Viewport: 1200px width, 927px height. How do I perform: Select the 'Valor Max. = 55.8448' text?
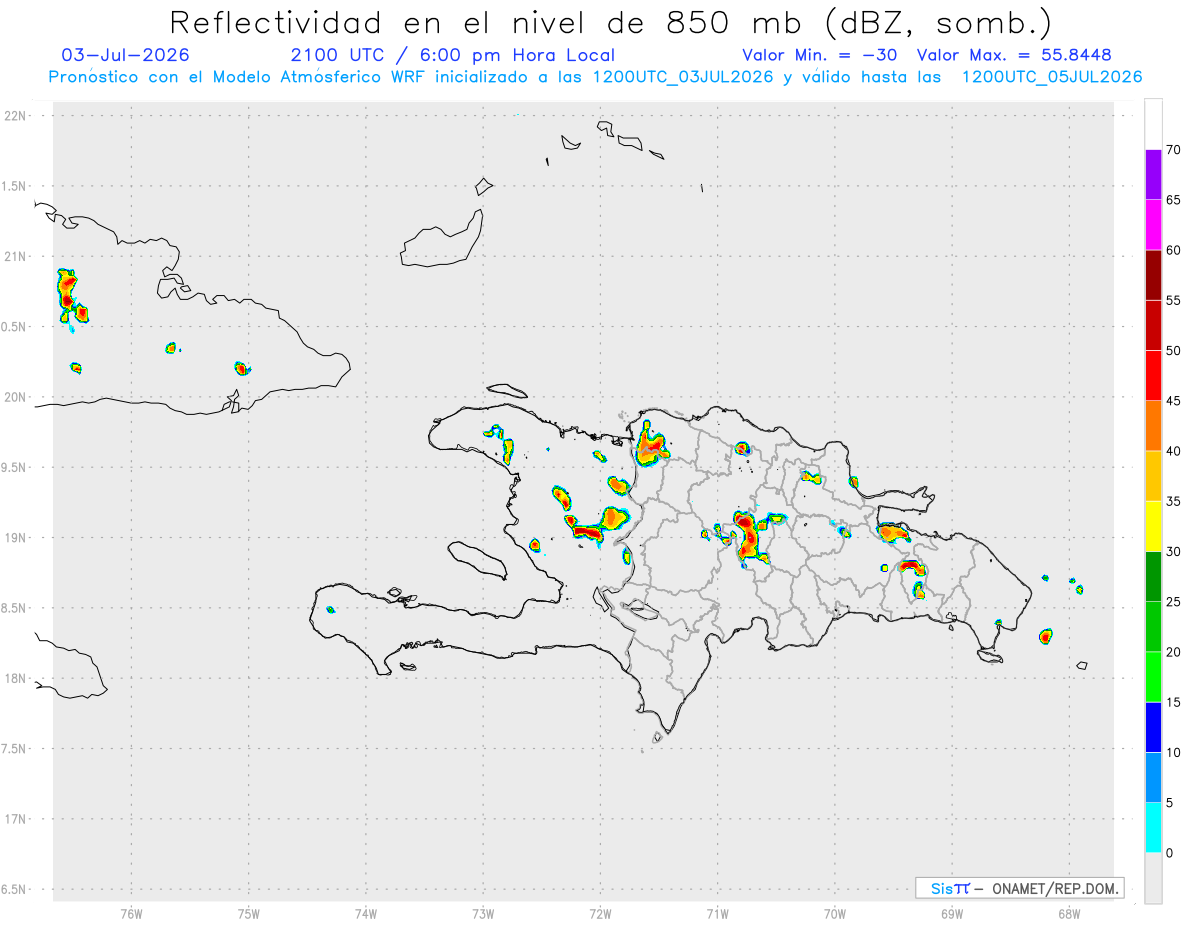[x=1014, y=55]
